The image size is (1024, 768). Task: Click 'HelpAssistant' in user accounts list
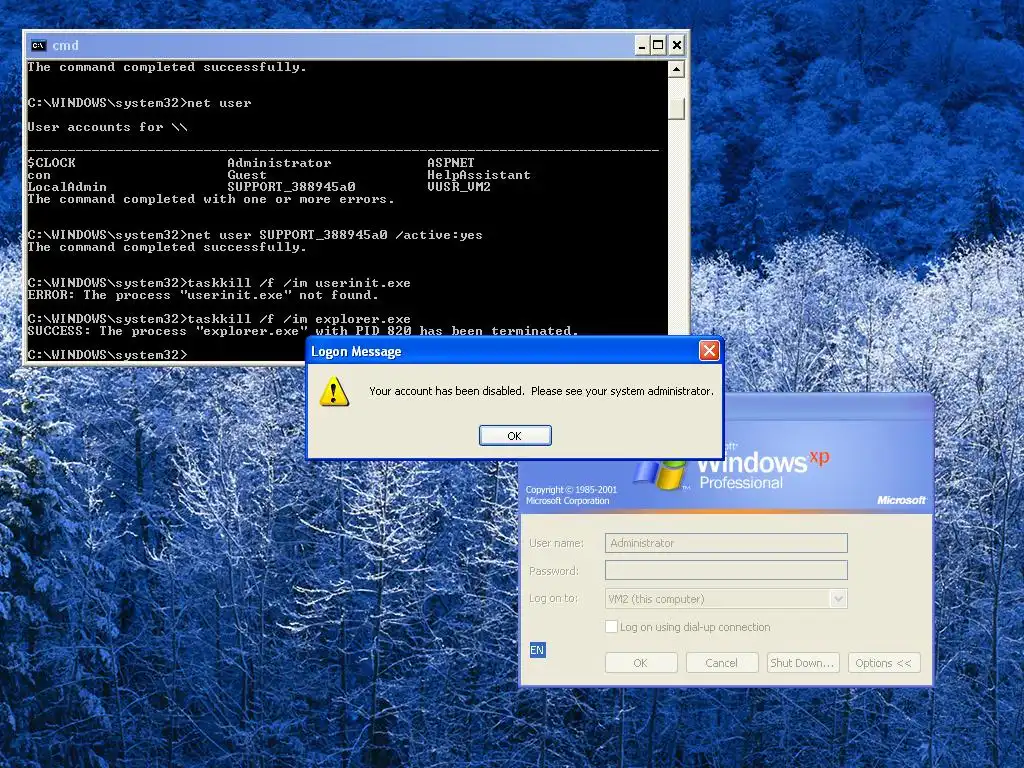pos(479,175)
